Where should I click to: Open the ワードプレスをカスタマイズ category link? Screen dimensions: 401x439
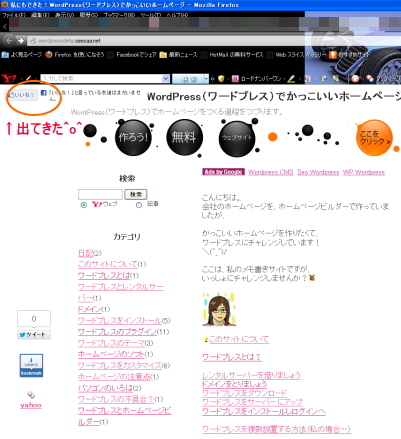(120, 365)
